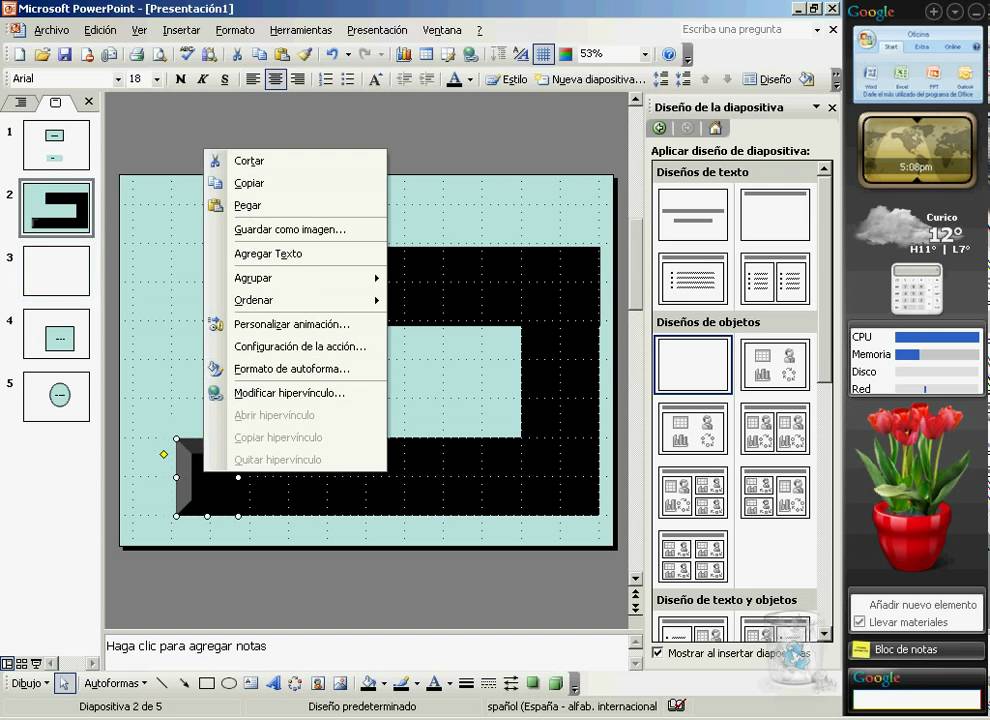This screenshot has height=720, width=990.
Task: Click the home icon in the task pane
Action: [714, 128]
